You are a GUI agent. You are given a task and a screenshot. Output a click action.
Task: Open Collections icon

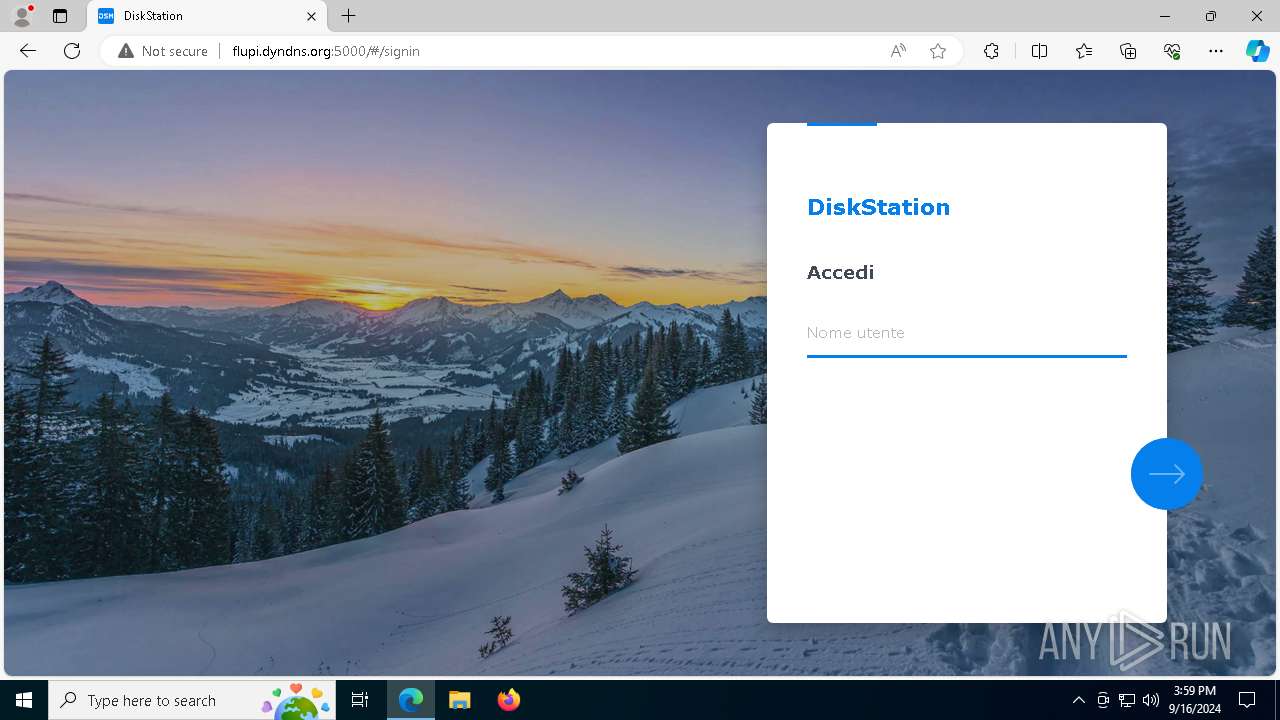[1128, 51]
